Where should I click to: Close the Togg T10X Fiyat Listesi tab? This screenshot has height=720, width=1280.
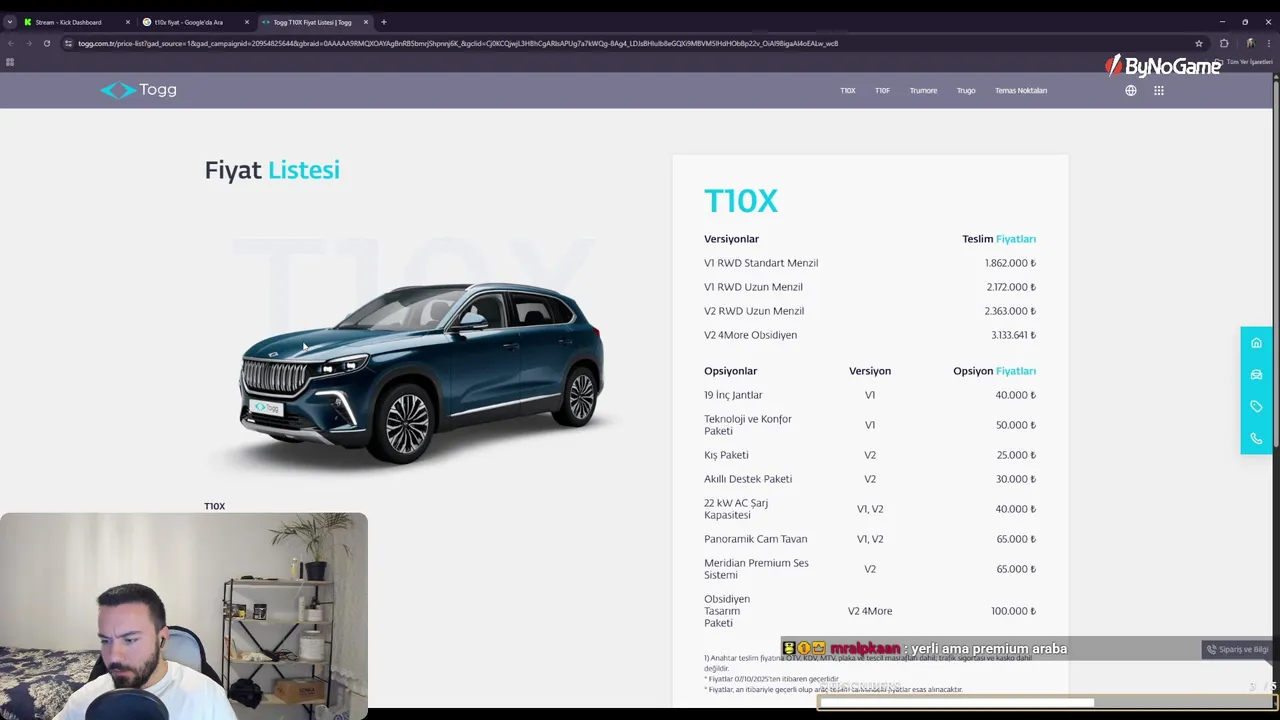click(365, 22)
